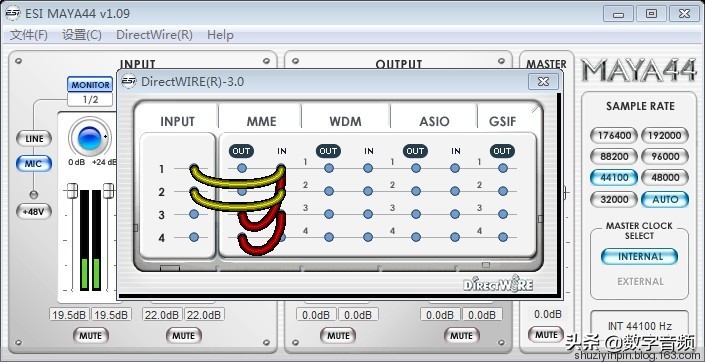Screen dimensions: 705x362
Task: Select 44100 sample rate
Action: pyautogui.click(x=614, y=178)
